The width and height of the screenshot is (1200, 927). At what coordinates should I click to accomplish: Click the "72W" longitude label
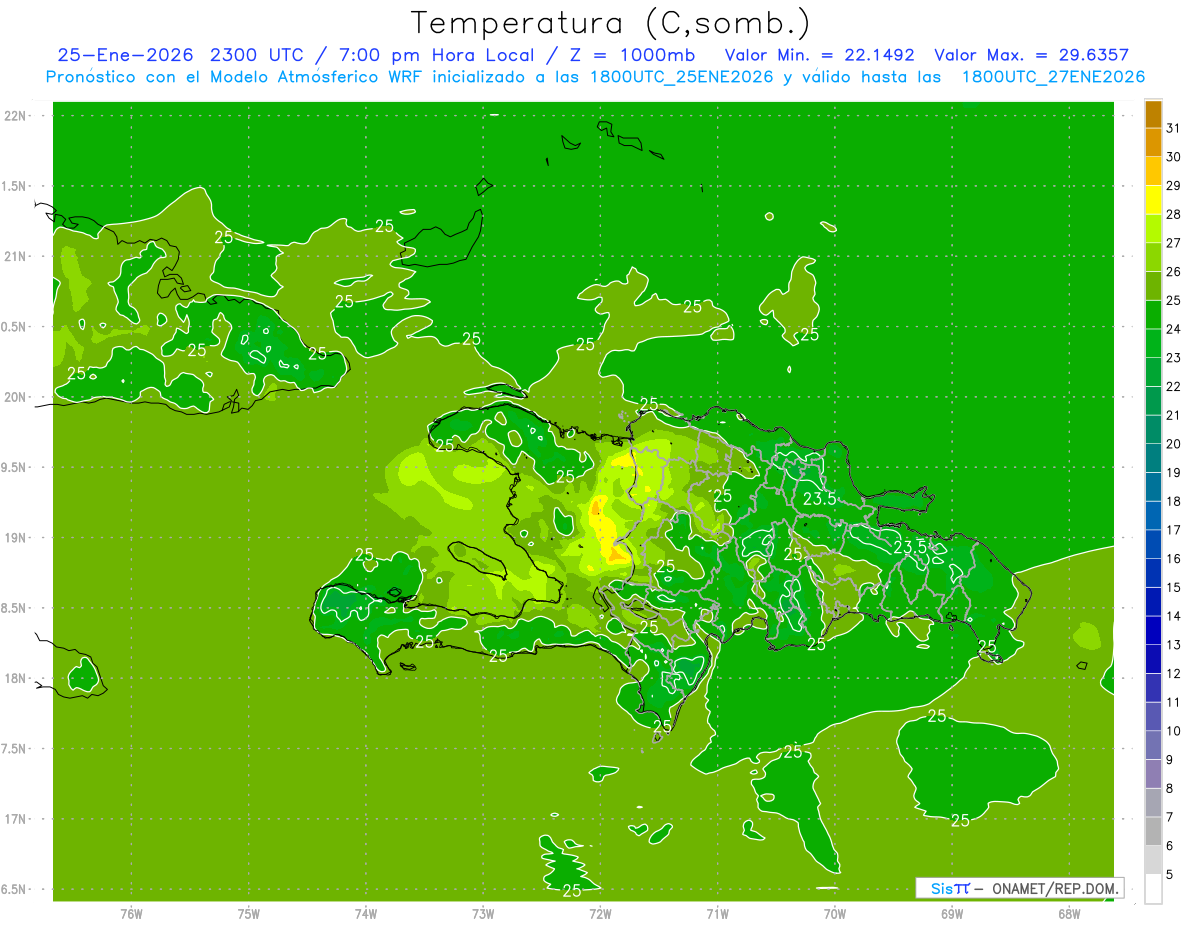600,913
